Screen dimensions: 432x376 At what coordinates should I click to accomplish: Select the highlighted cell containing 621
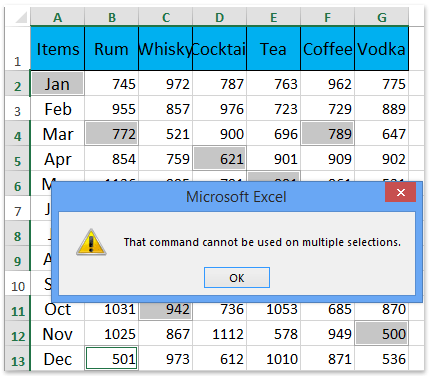click(x=220, y=158)
